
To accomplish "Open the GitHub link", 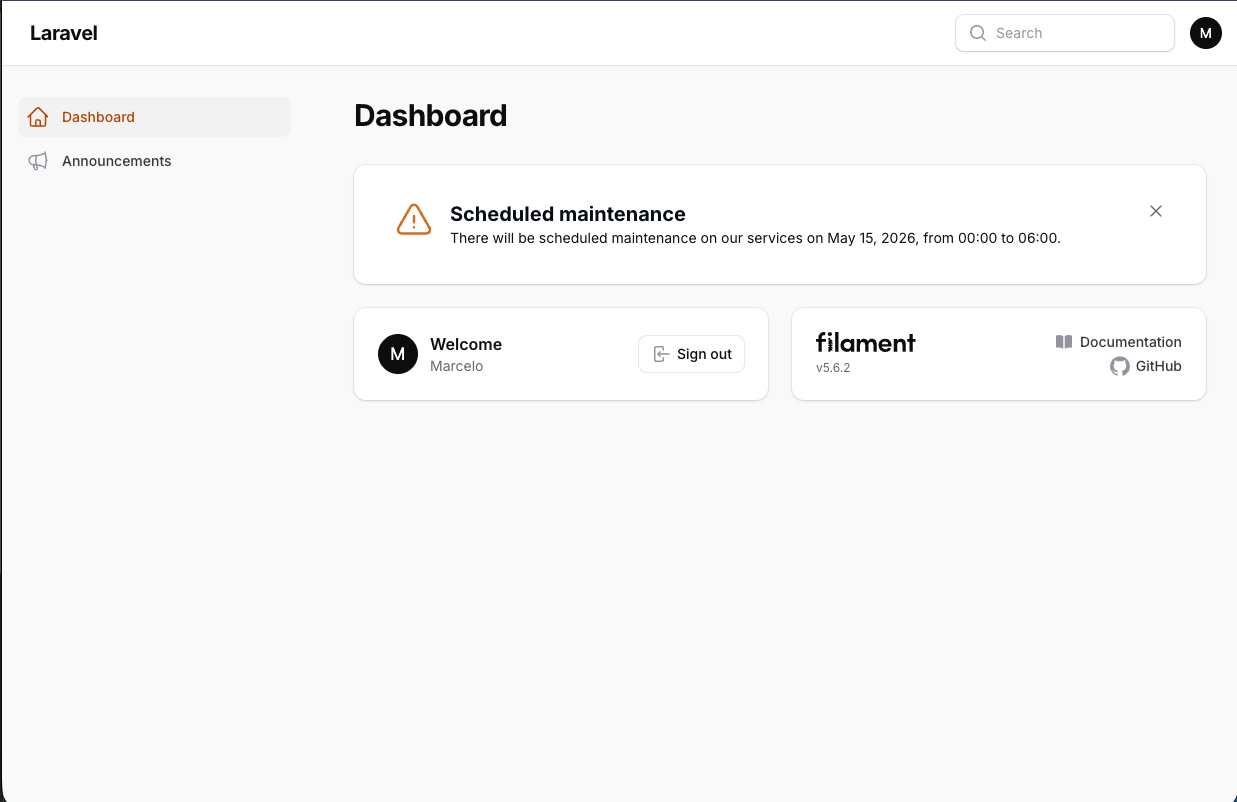I will coord(1146,366).
